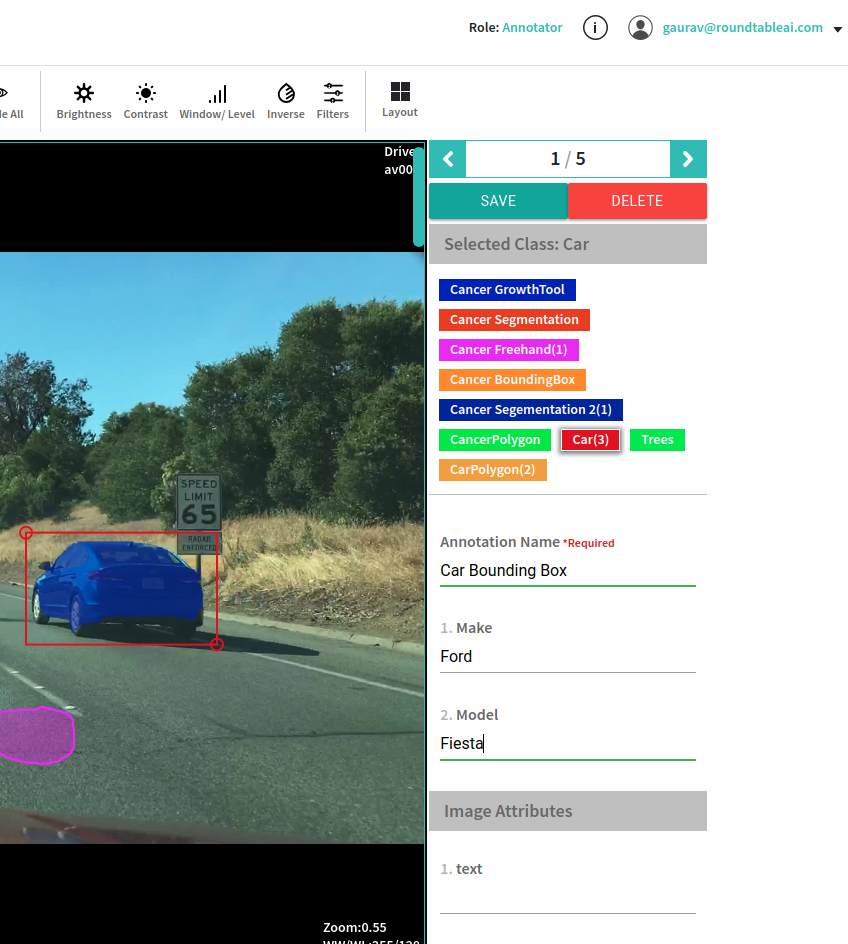Open the Filters tool
Image resolution: width=848 pixels, height=944 pixels.
click(333, 101)
